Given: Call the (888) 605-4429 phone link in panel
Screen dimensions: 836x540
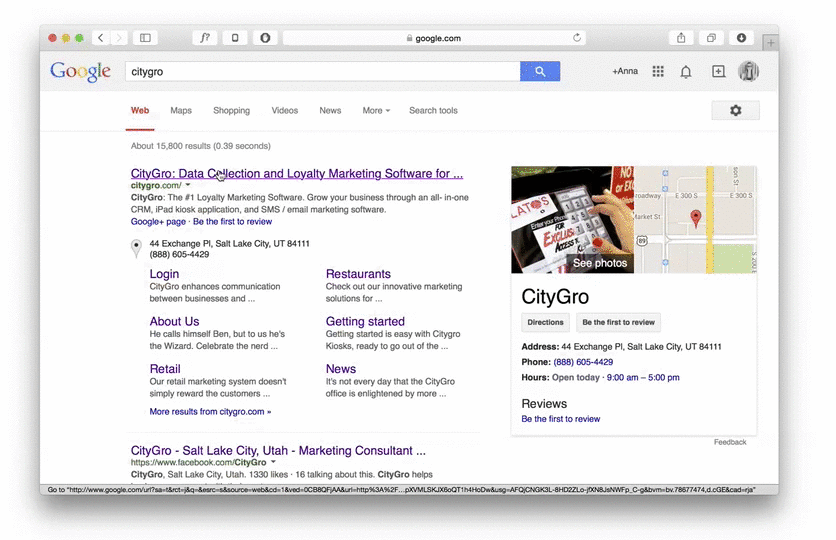Looking at the screenshot, I should pos(583,362).
